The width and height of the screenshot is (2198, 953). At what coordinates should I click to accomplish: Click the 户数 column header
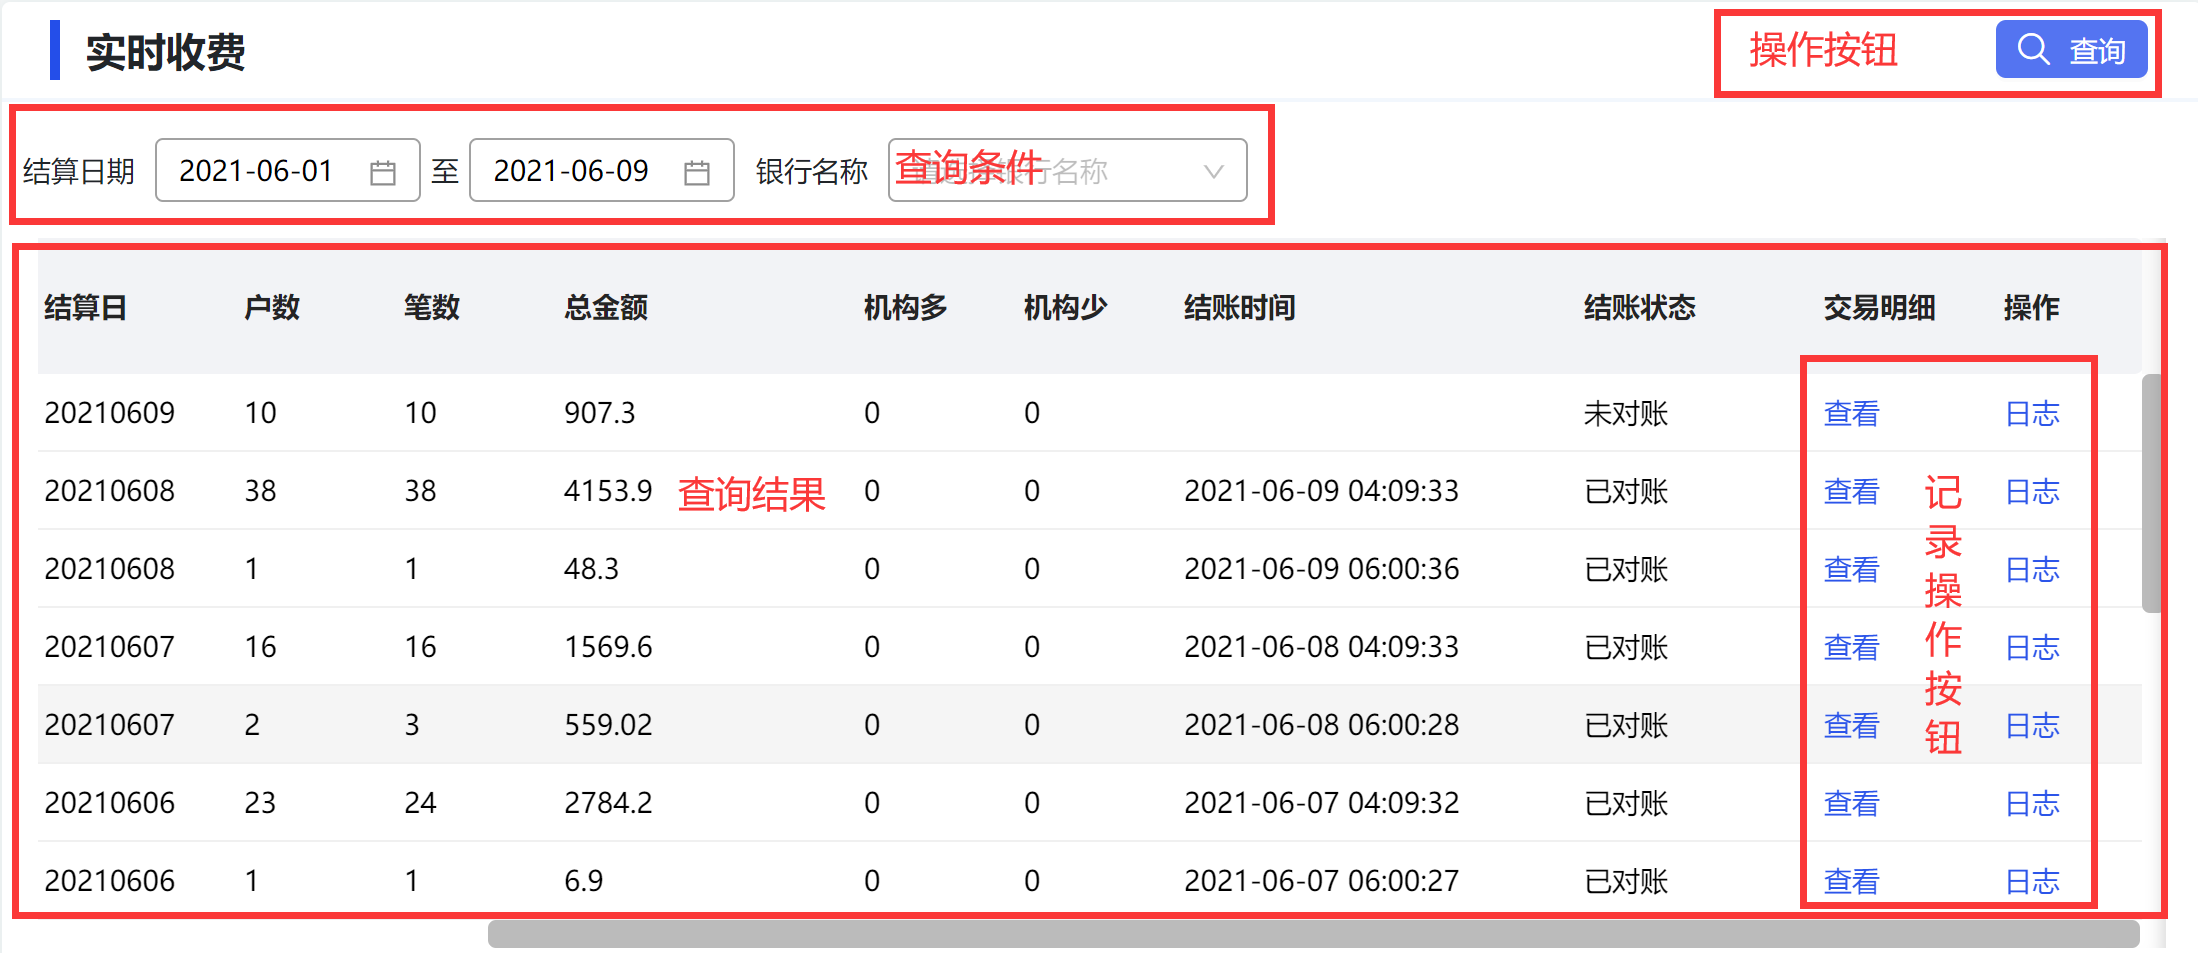coord(272,307)
